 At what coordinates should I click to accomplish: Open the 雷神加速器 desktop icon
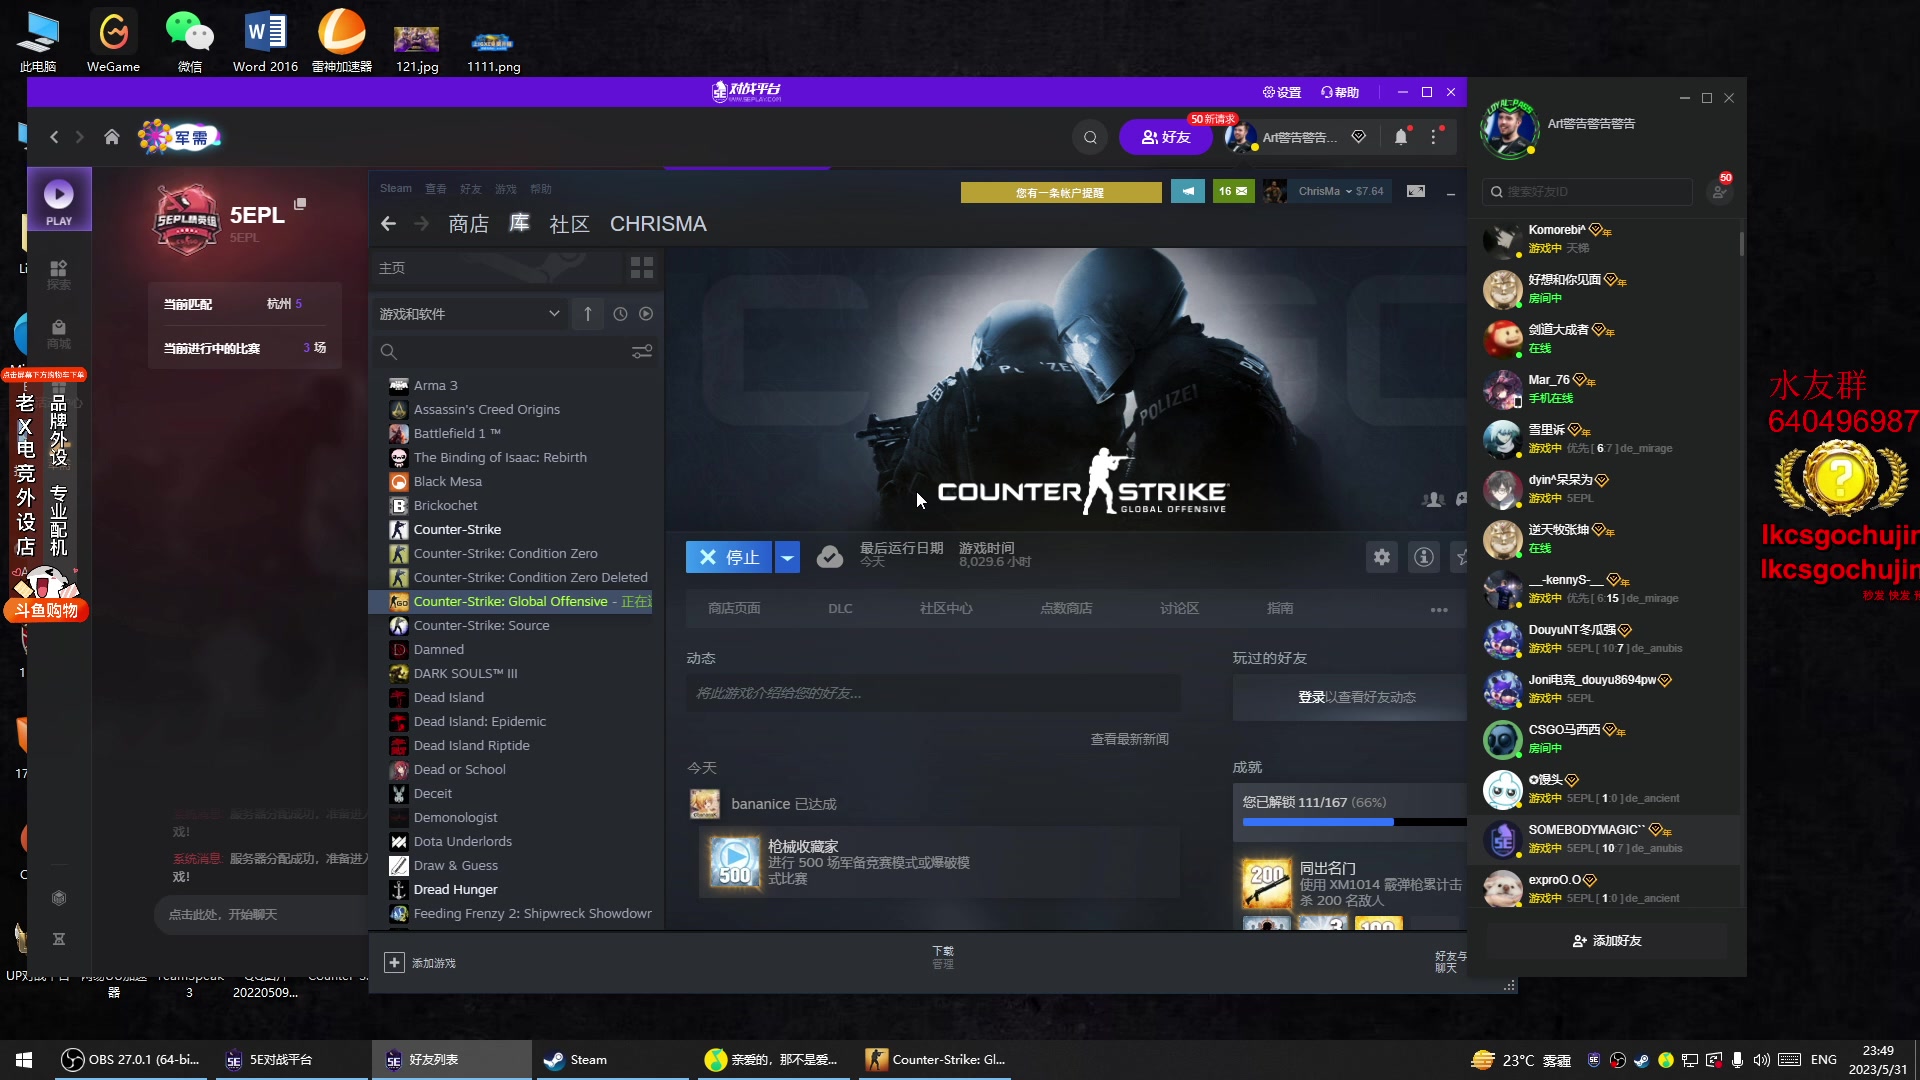tap(342, 40)
